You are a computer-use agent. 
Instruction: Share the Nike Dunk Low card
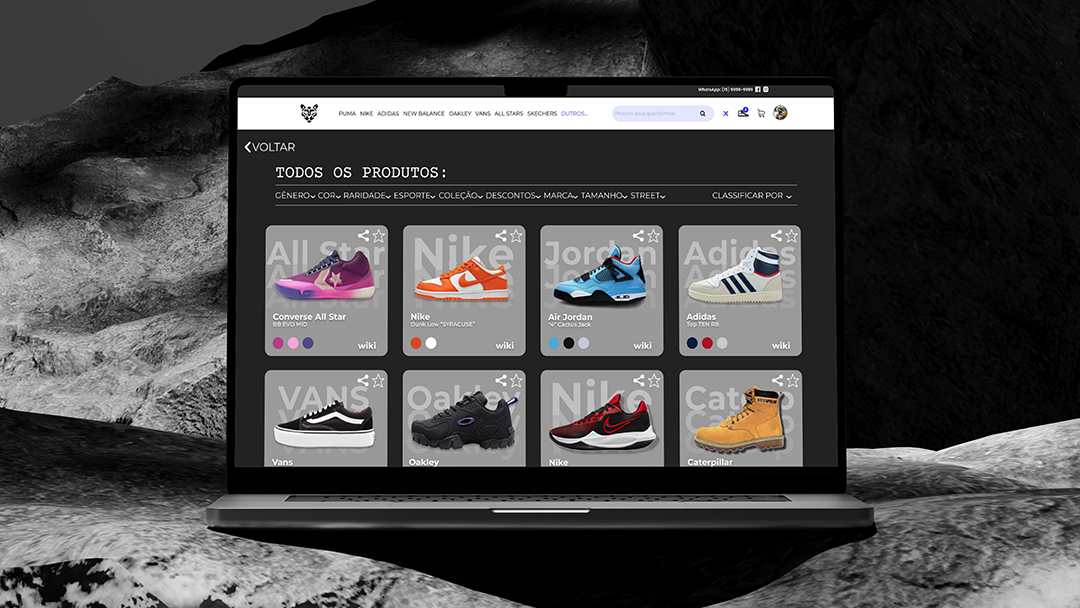501,235
